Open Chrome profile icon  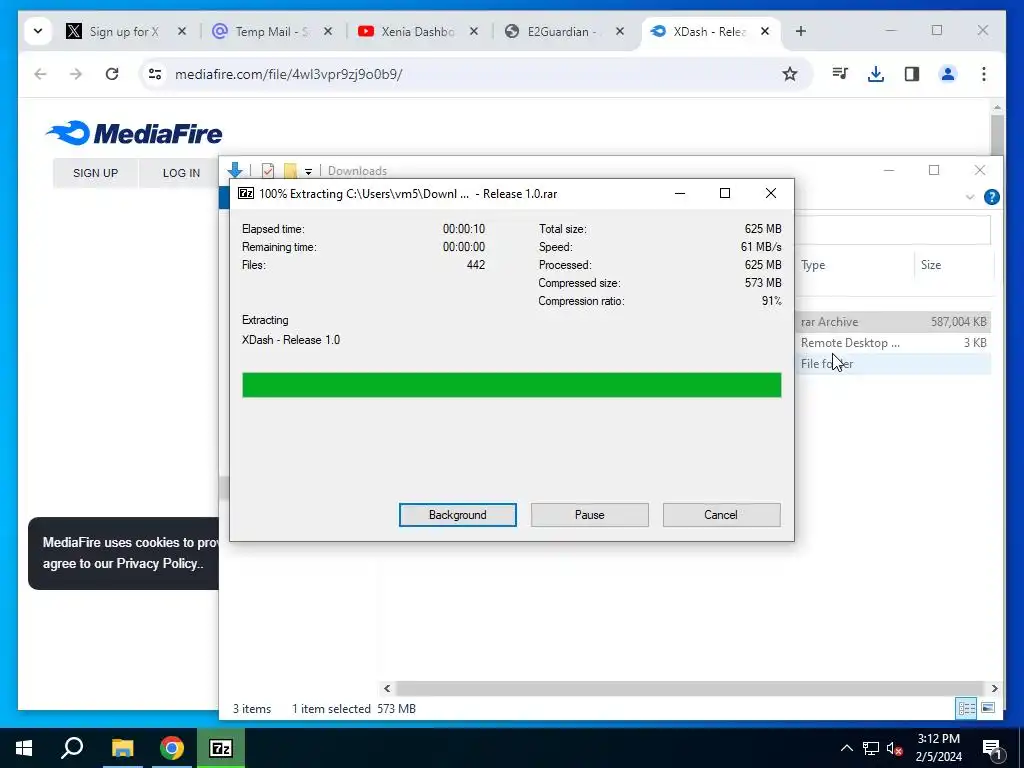point(948,74)
